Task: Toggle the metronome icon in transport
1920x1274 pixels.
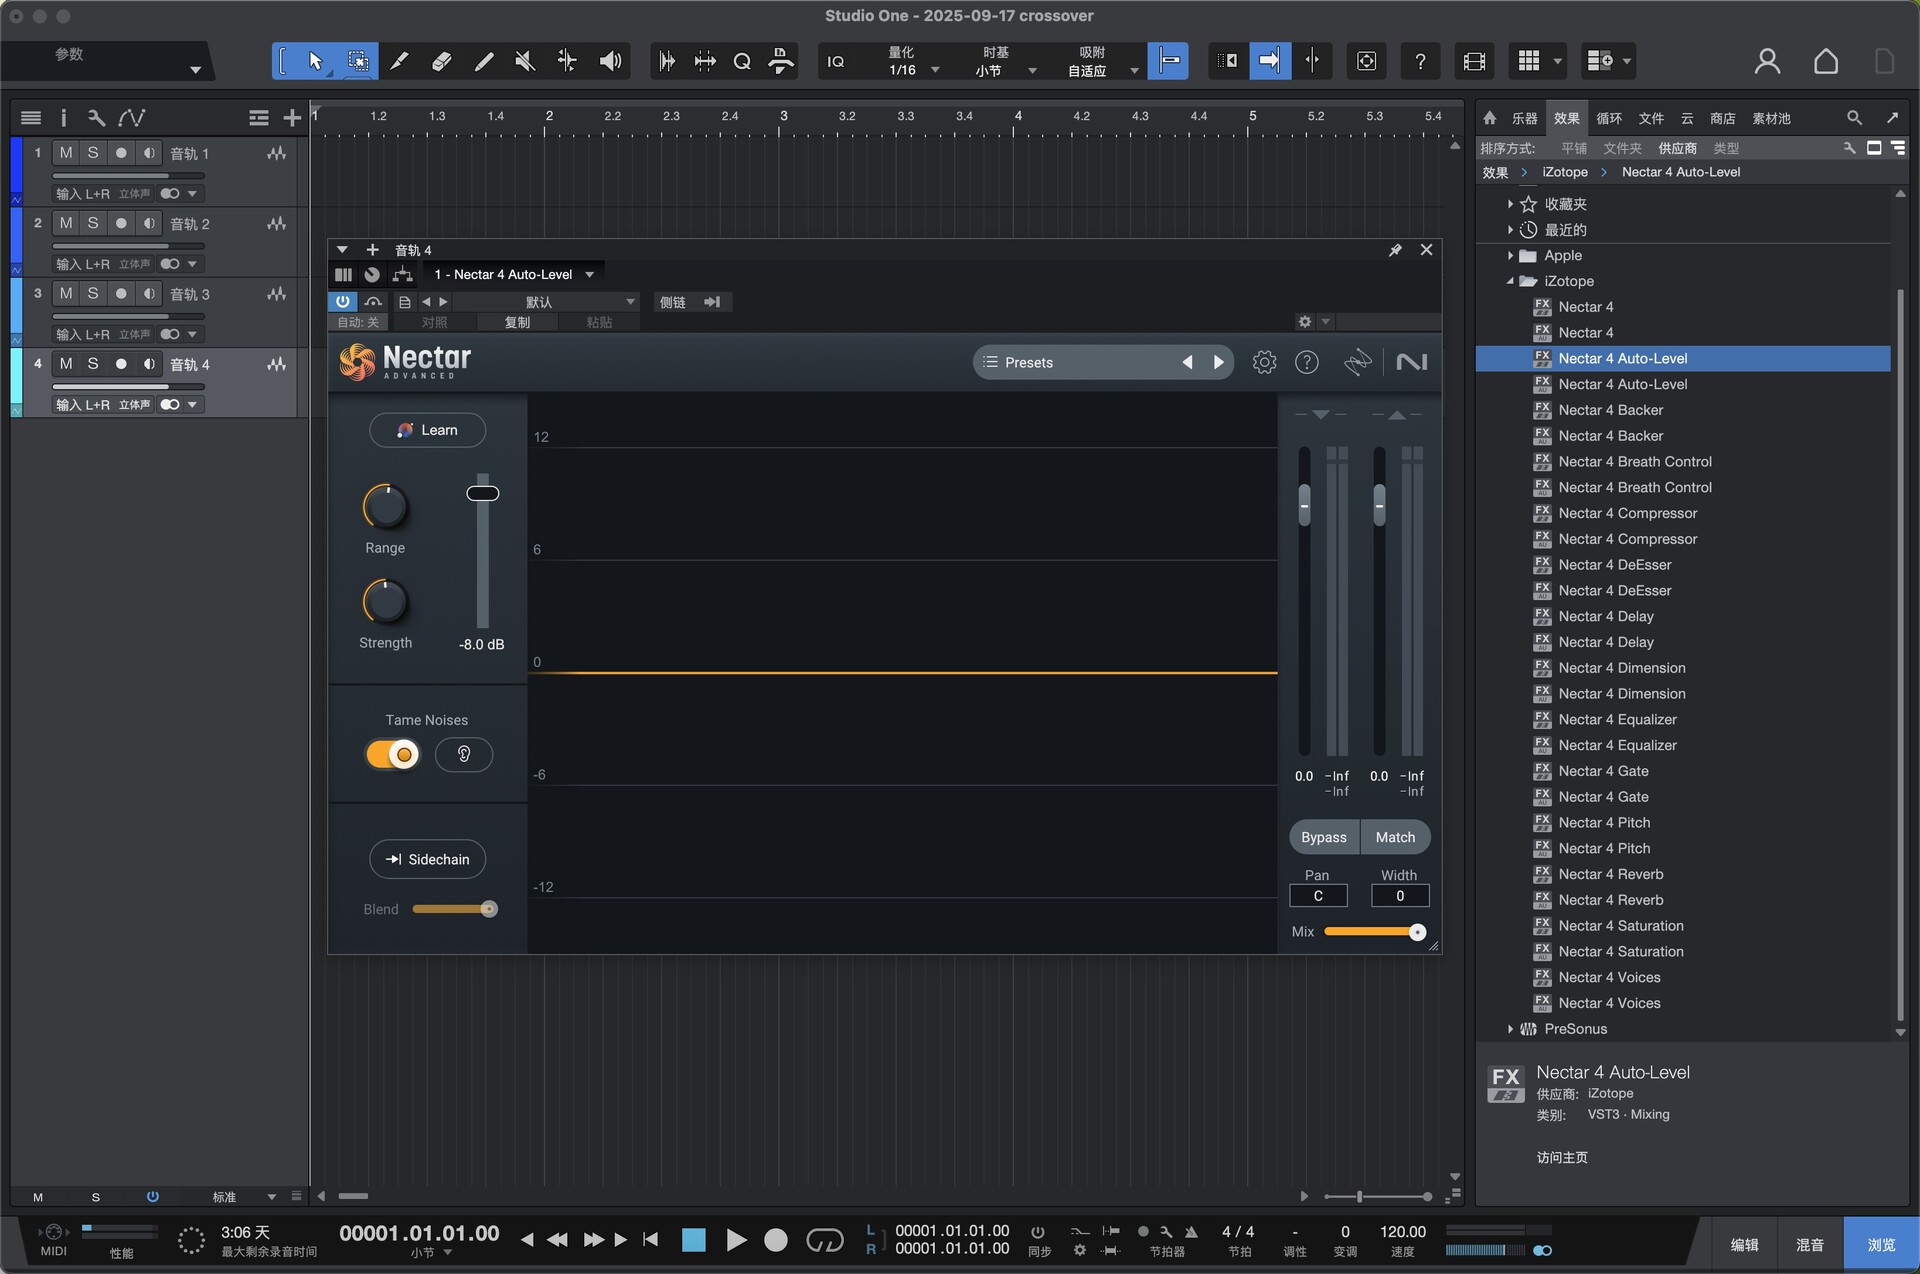Action: pos(1191,1232)
